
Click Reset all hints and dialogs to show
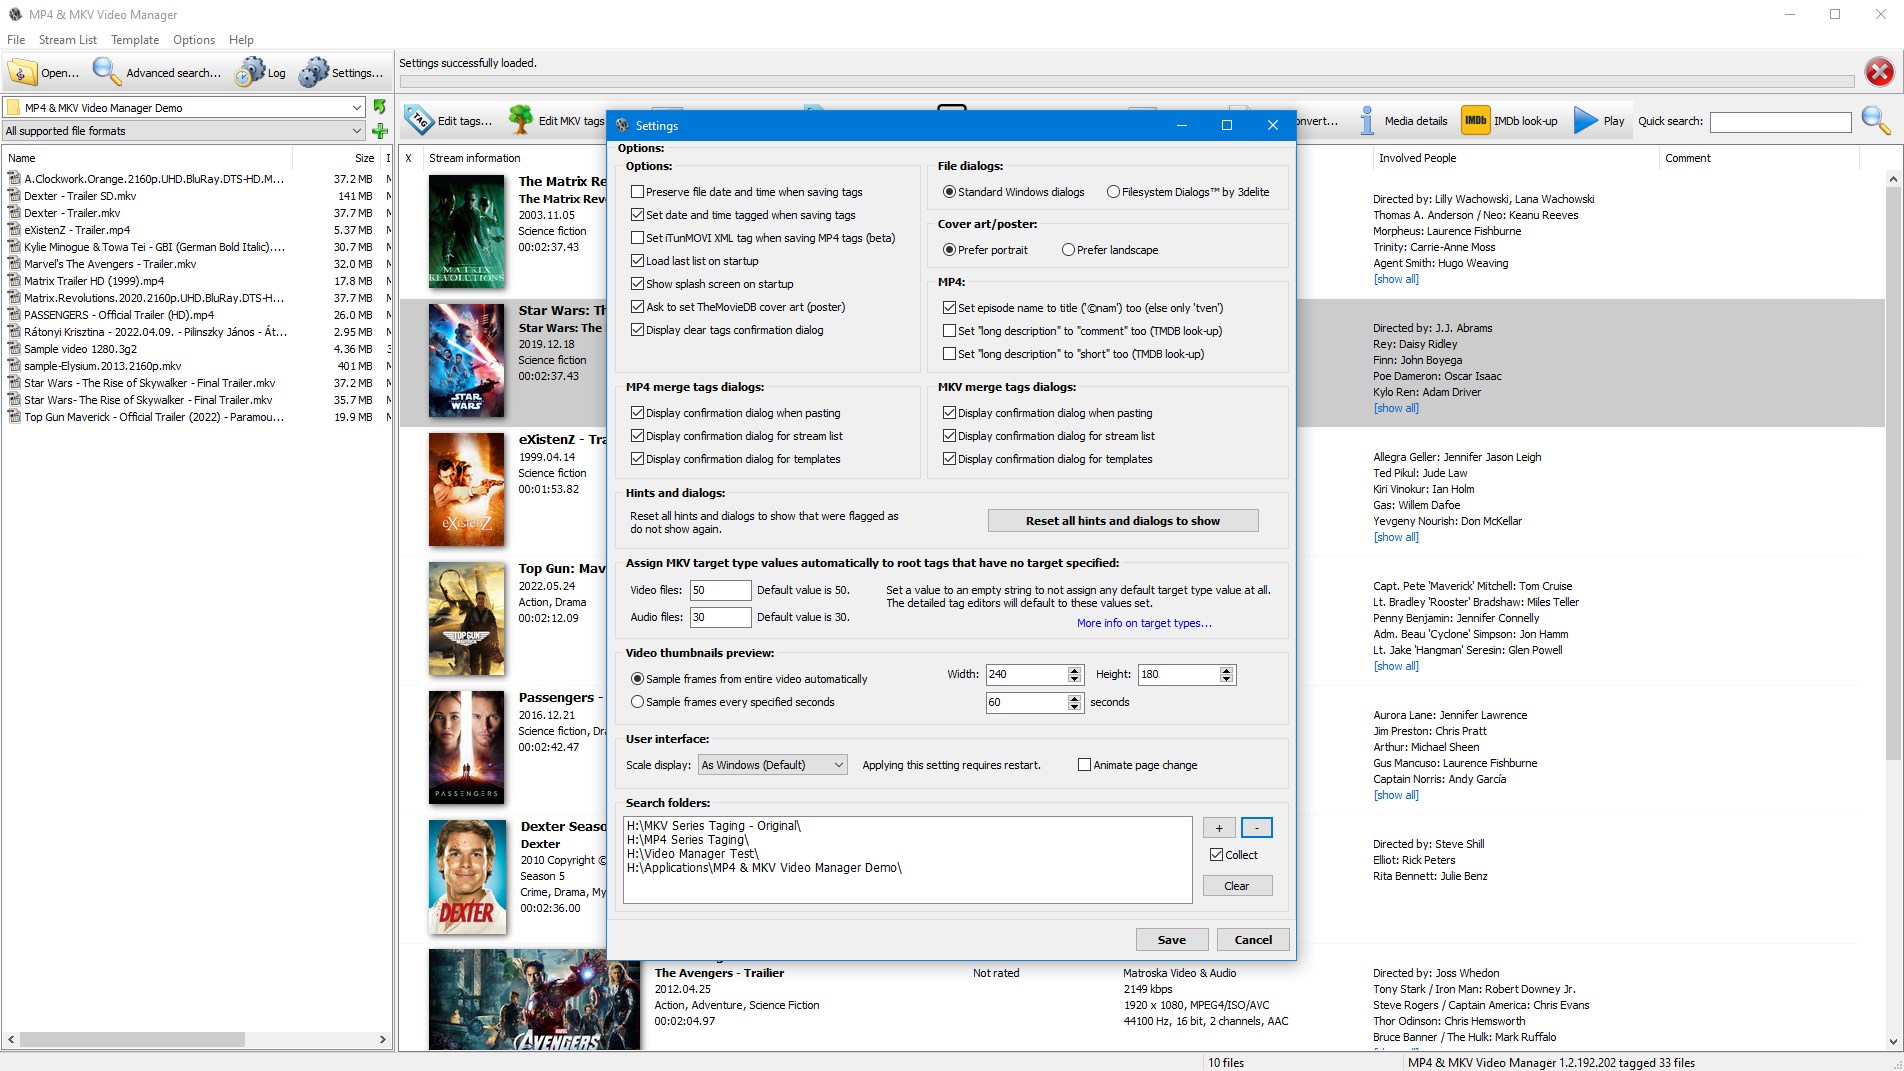tap(1123, 521)
